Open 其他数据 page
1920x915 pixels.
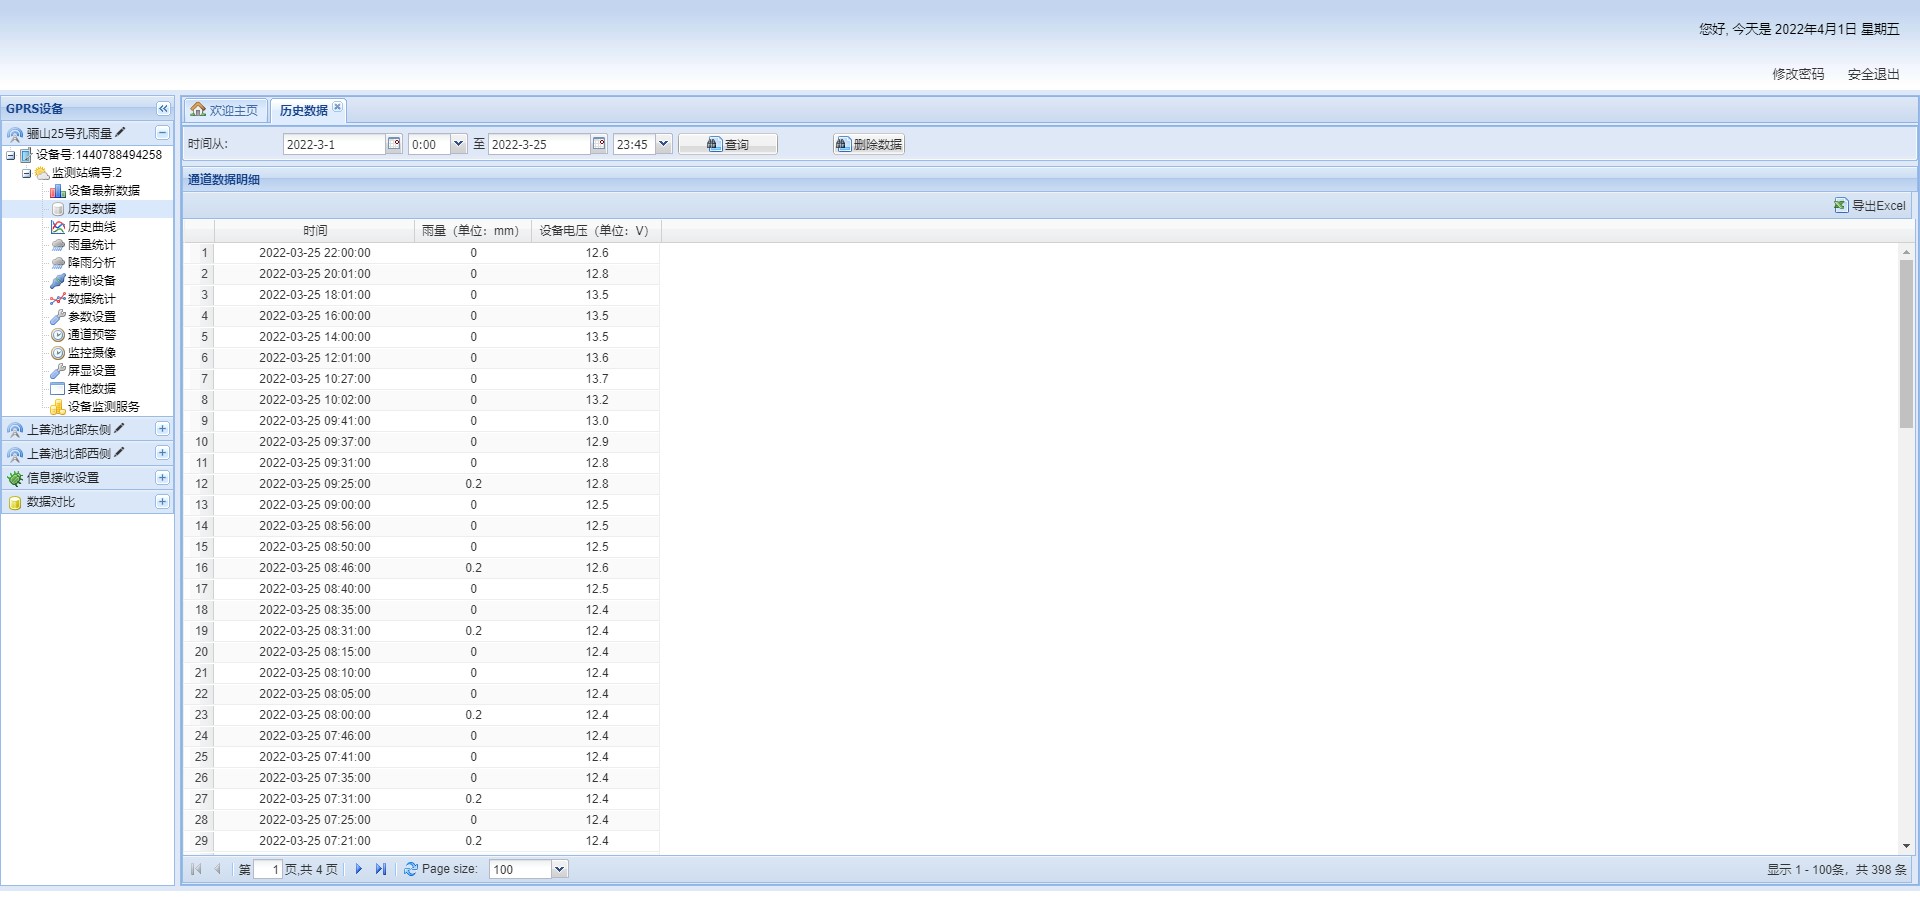pyautogui.click(x=92, y=389)
